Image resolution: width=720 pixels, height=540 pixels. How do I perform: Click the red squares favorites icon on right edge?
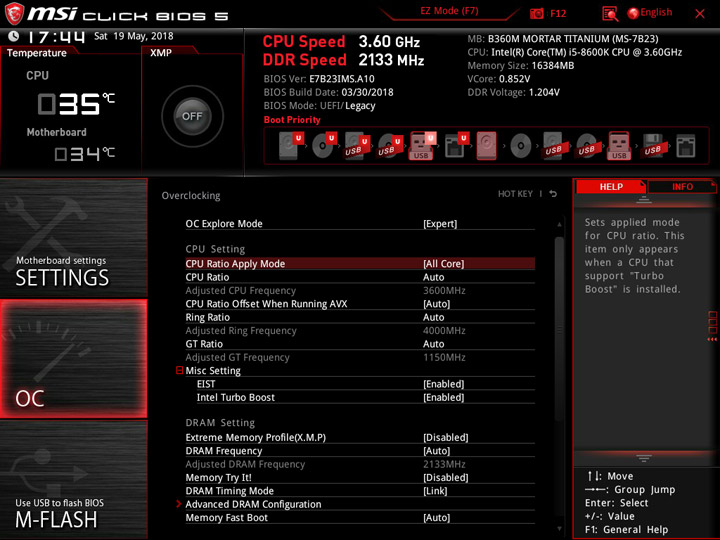[713, 326]
